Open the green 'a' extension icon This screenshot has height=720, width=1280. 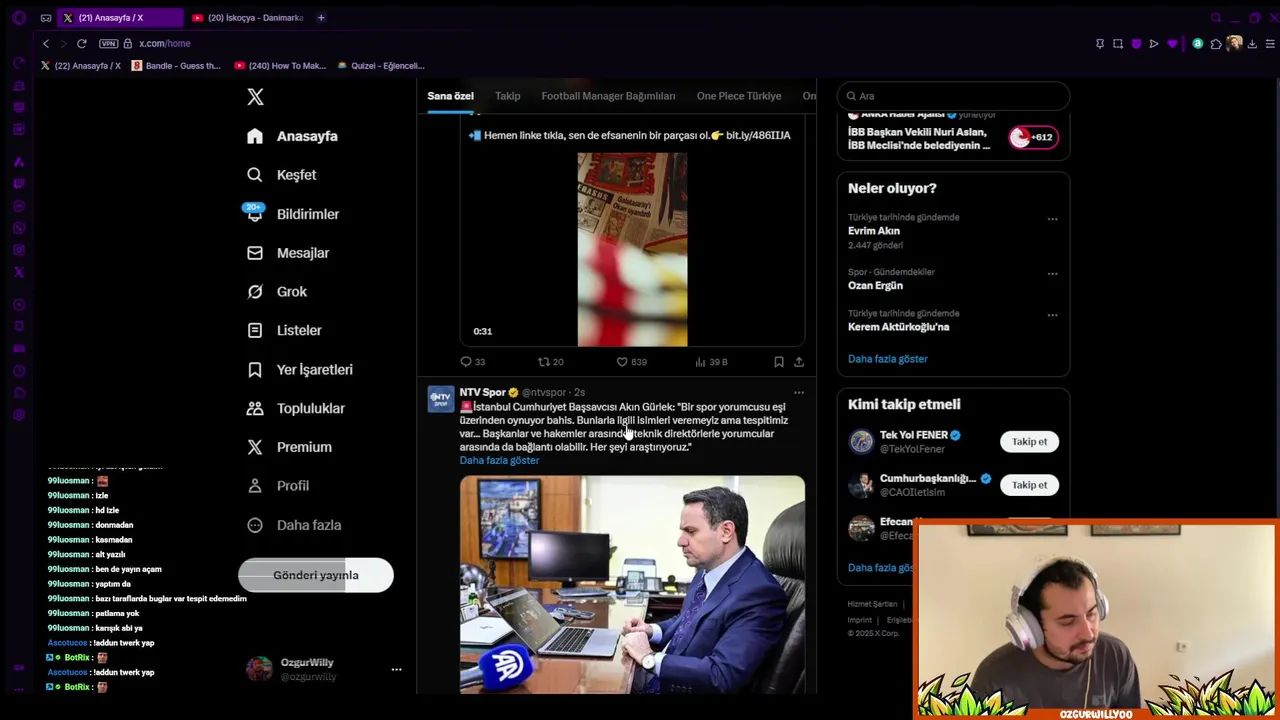pos(1198,44)
